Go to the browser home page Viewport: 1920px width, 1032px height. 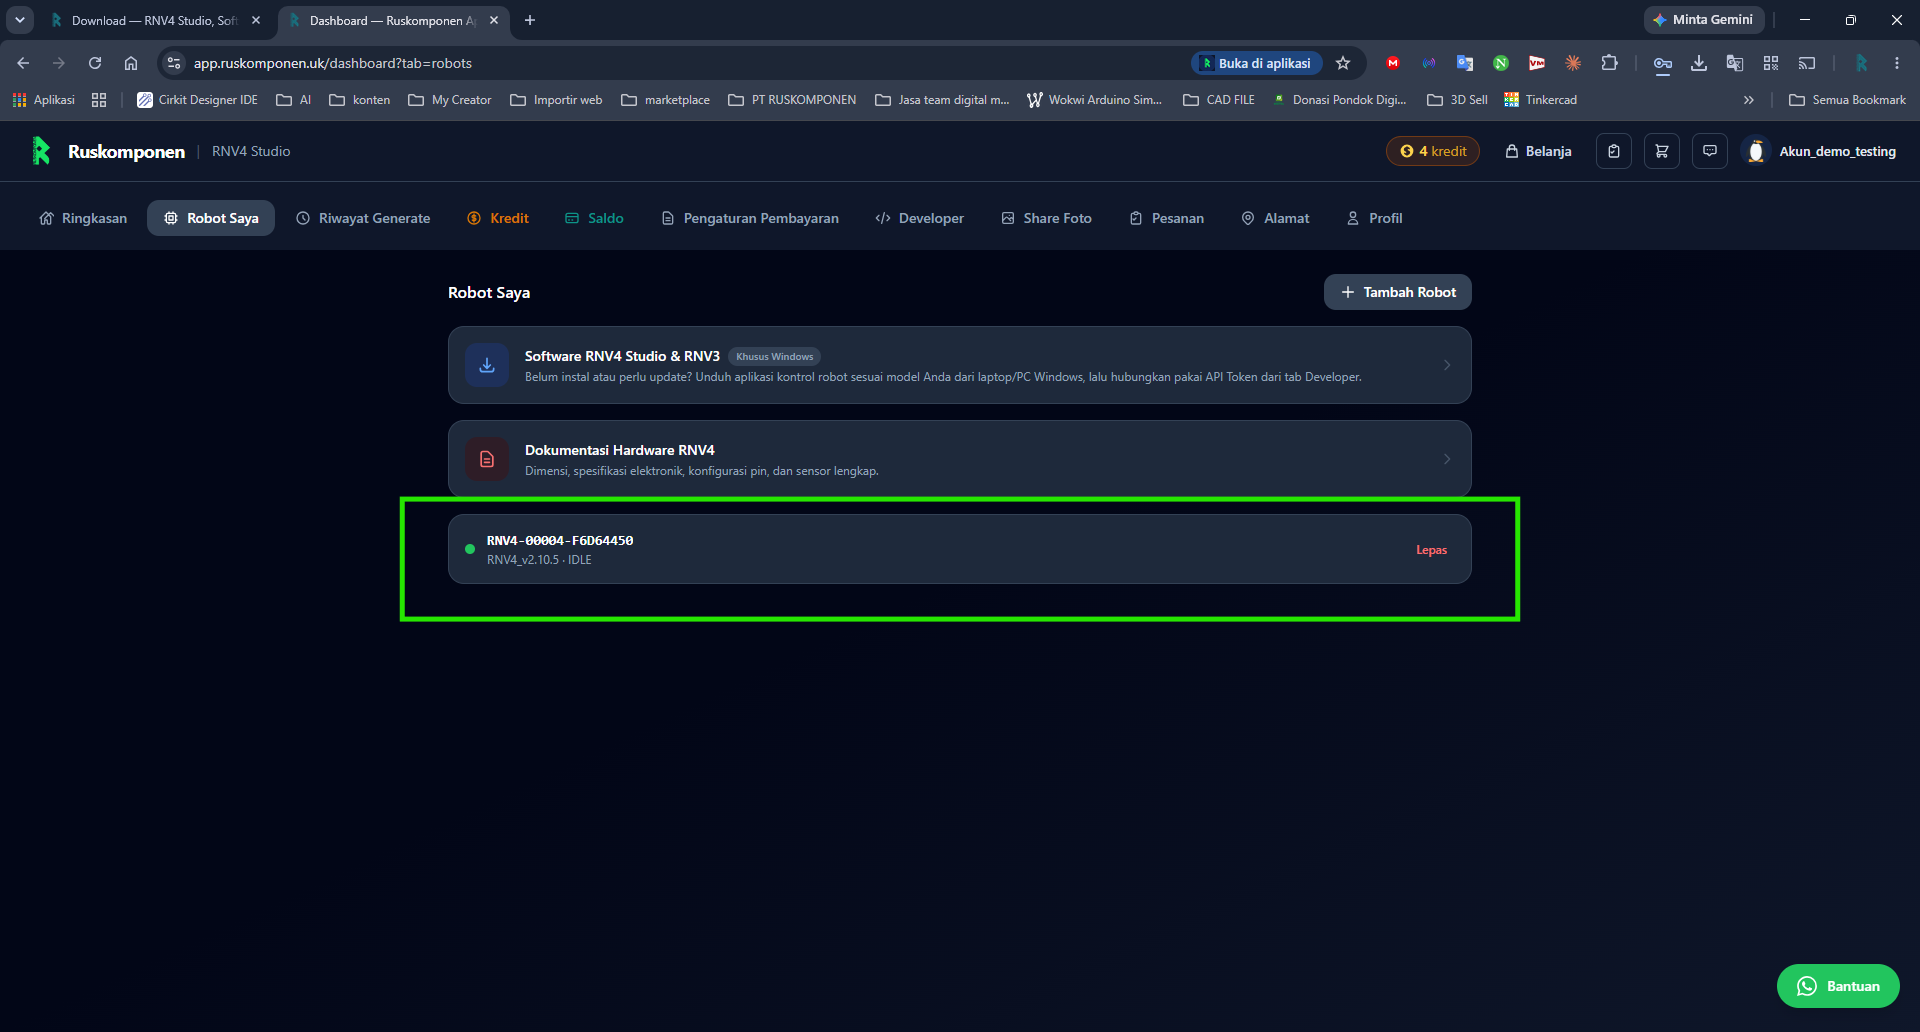(x=131, y=63)
